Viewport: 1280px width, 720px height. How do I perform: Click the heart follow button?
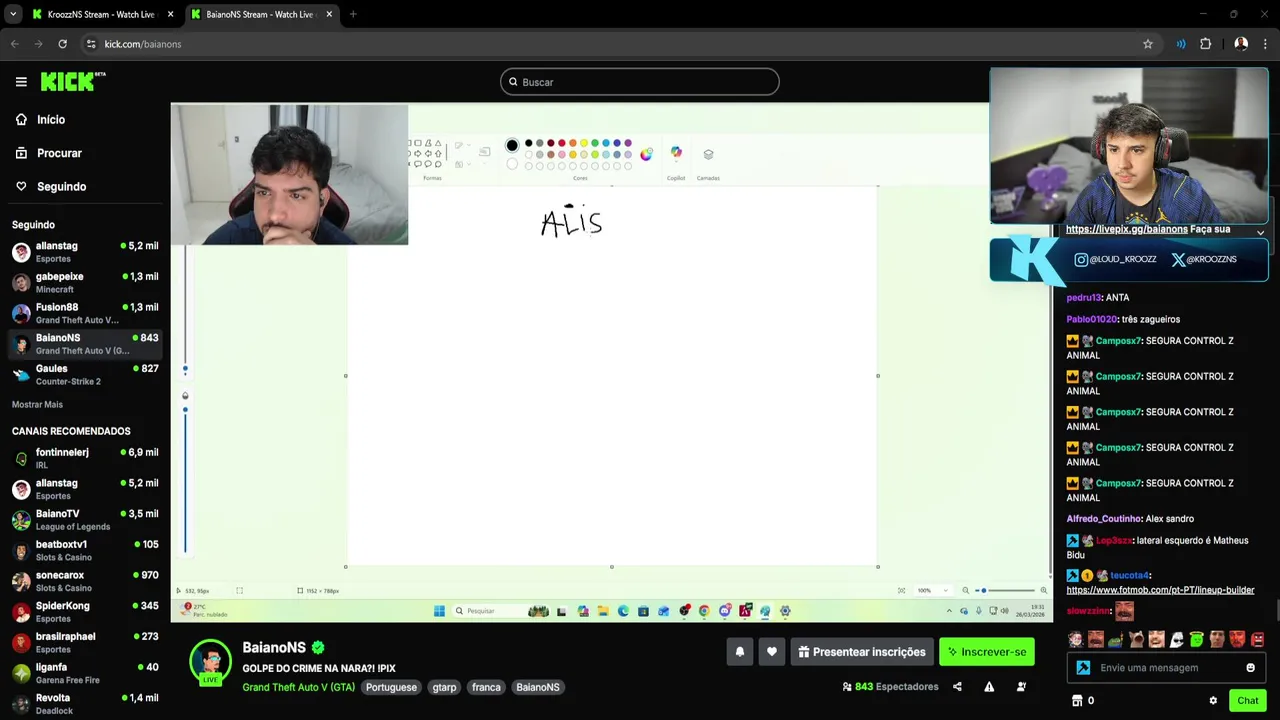click(x=772, y=652)
